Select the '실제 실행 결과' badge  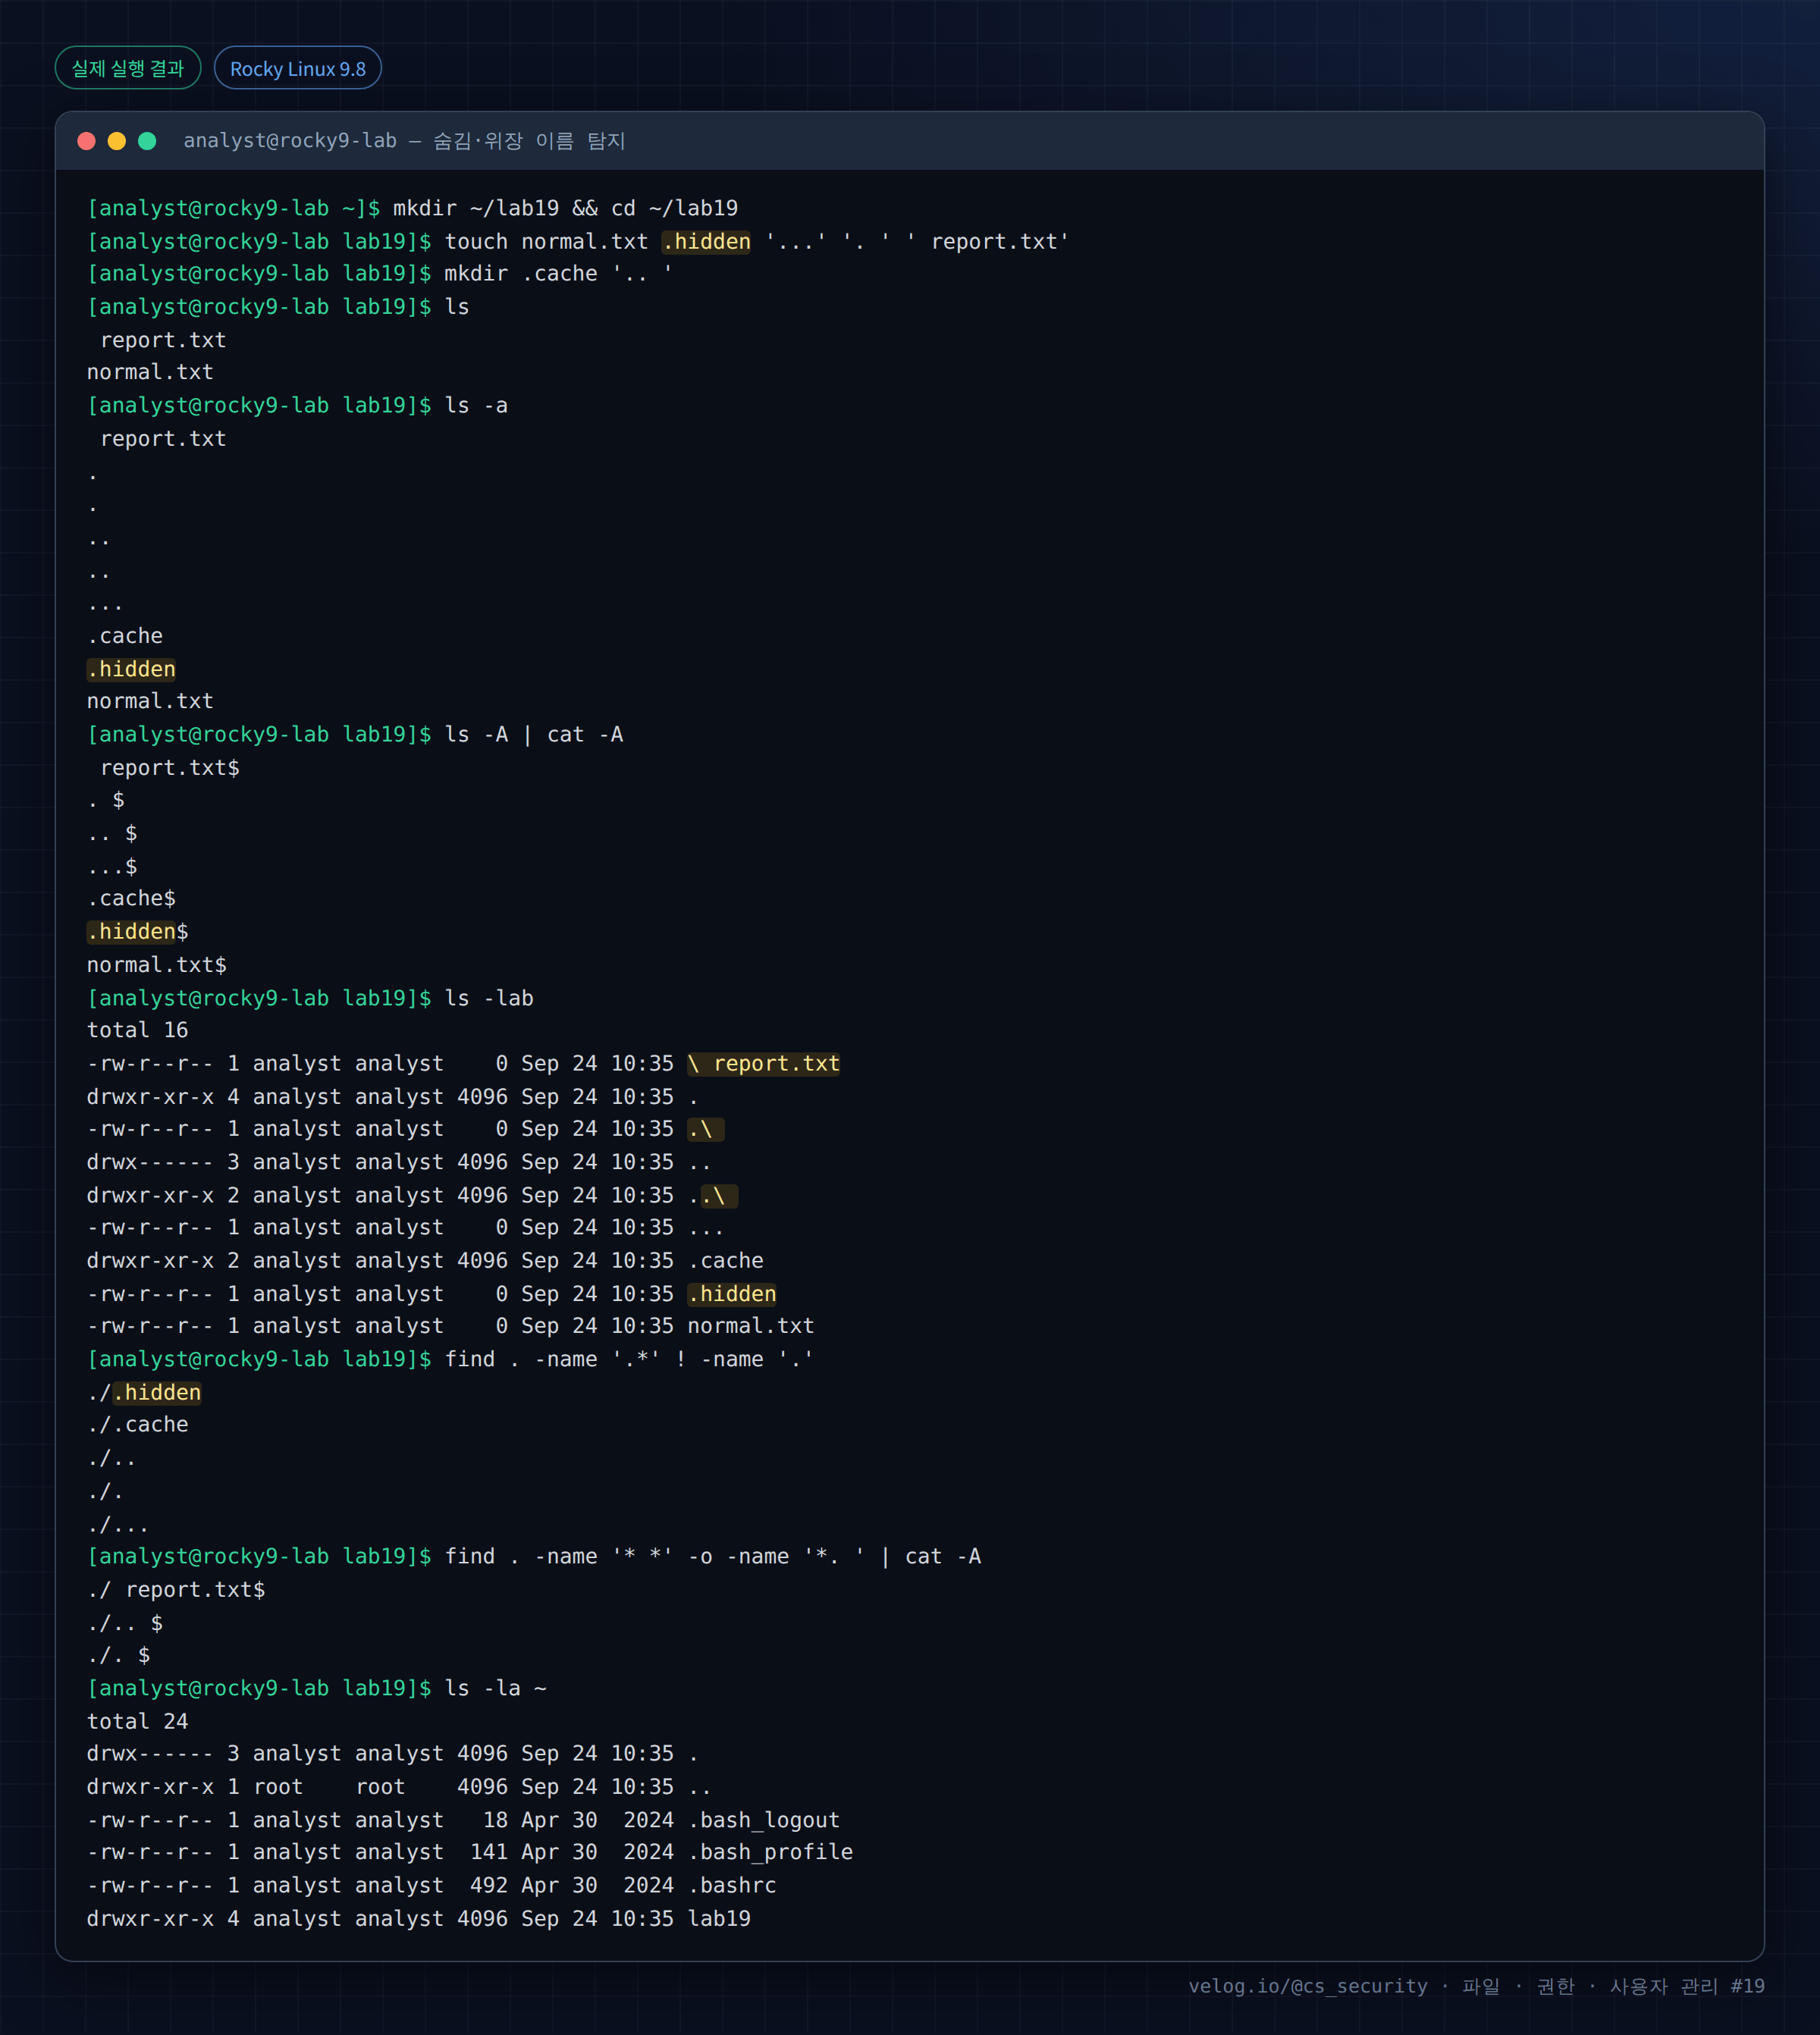point(128,68)
